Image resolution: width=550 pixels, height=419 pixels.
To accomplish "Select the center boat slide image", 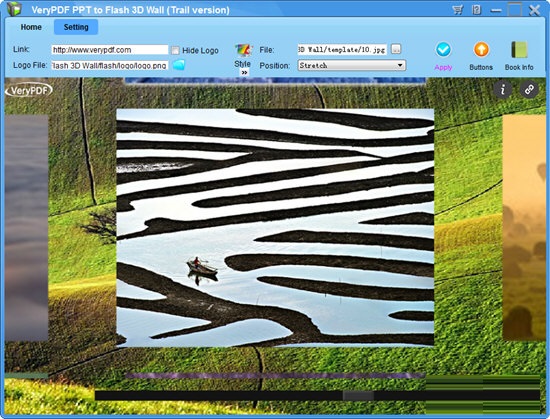I will pyautogui.click(x=275, y=228).
